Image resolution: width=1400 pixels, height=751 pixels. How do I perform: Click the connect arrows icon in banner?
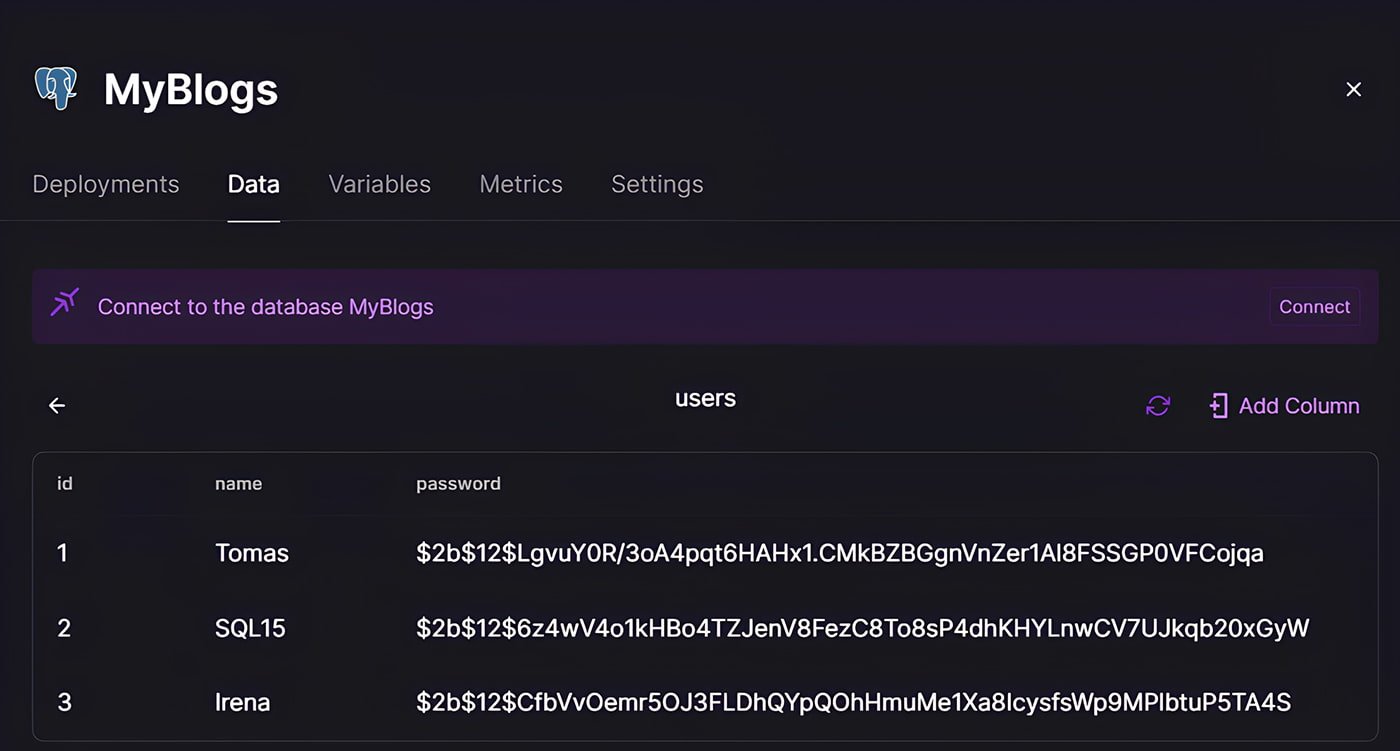tap(65, 303)
